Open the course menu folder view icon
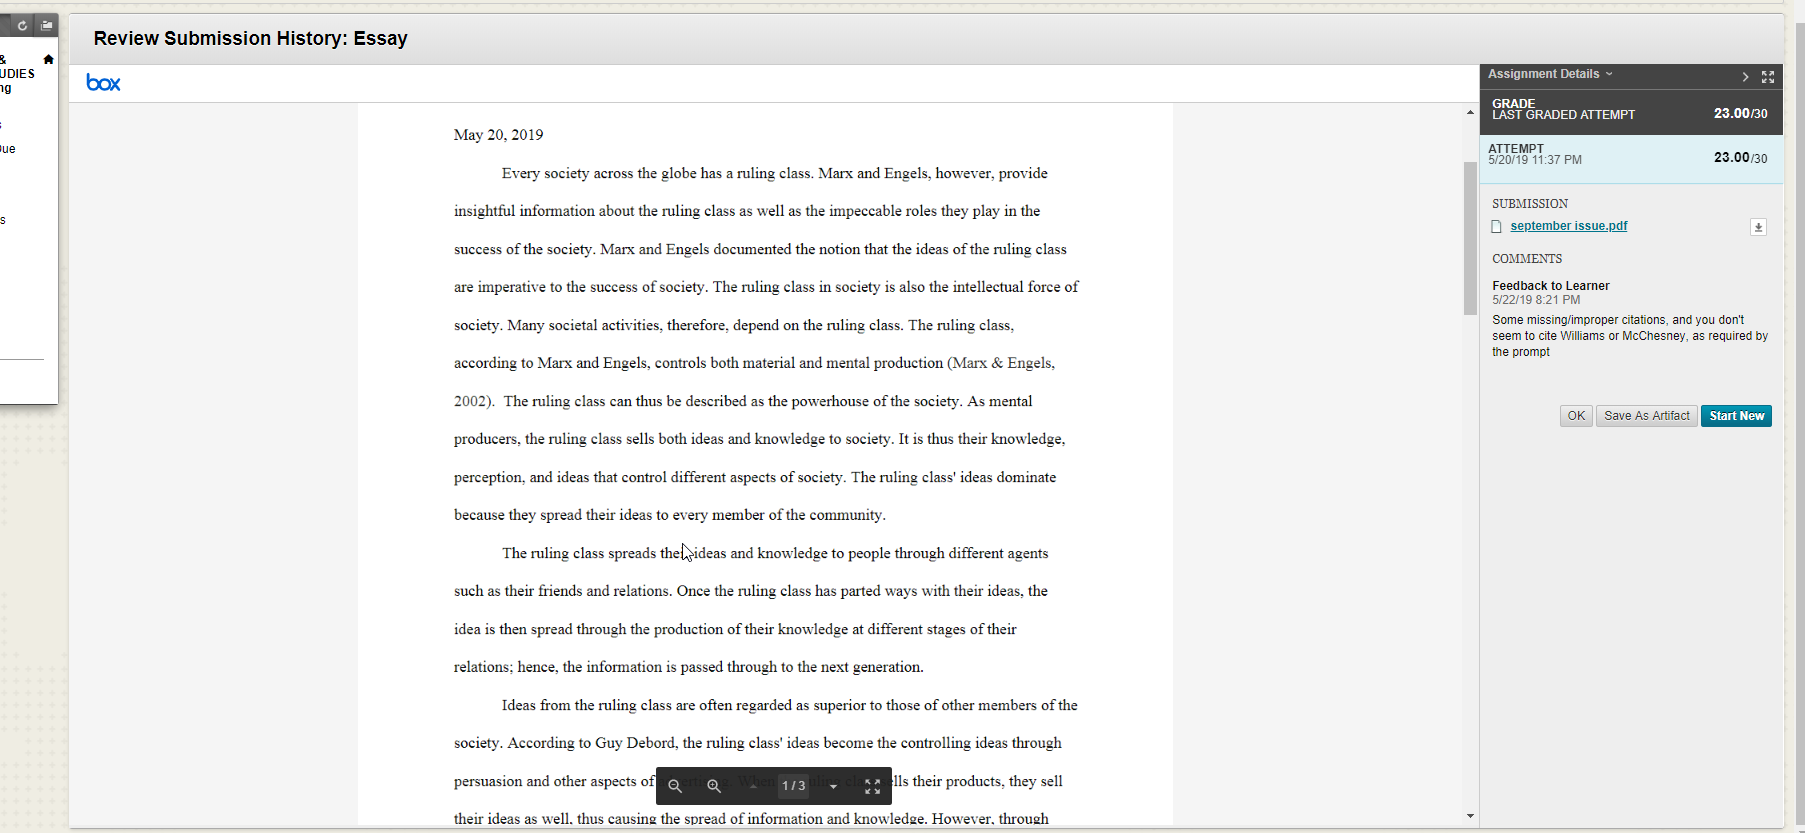The height and width of the screenshot is (833, 1805). click(46, 25)
